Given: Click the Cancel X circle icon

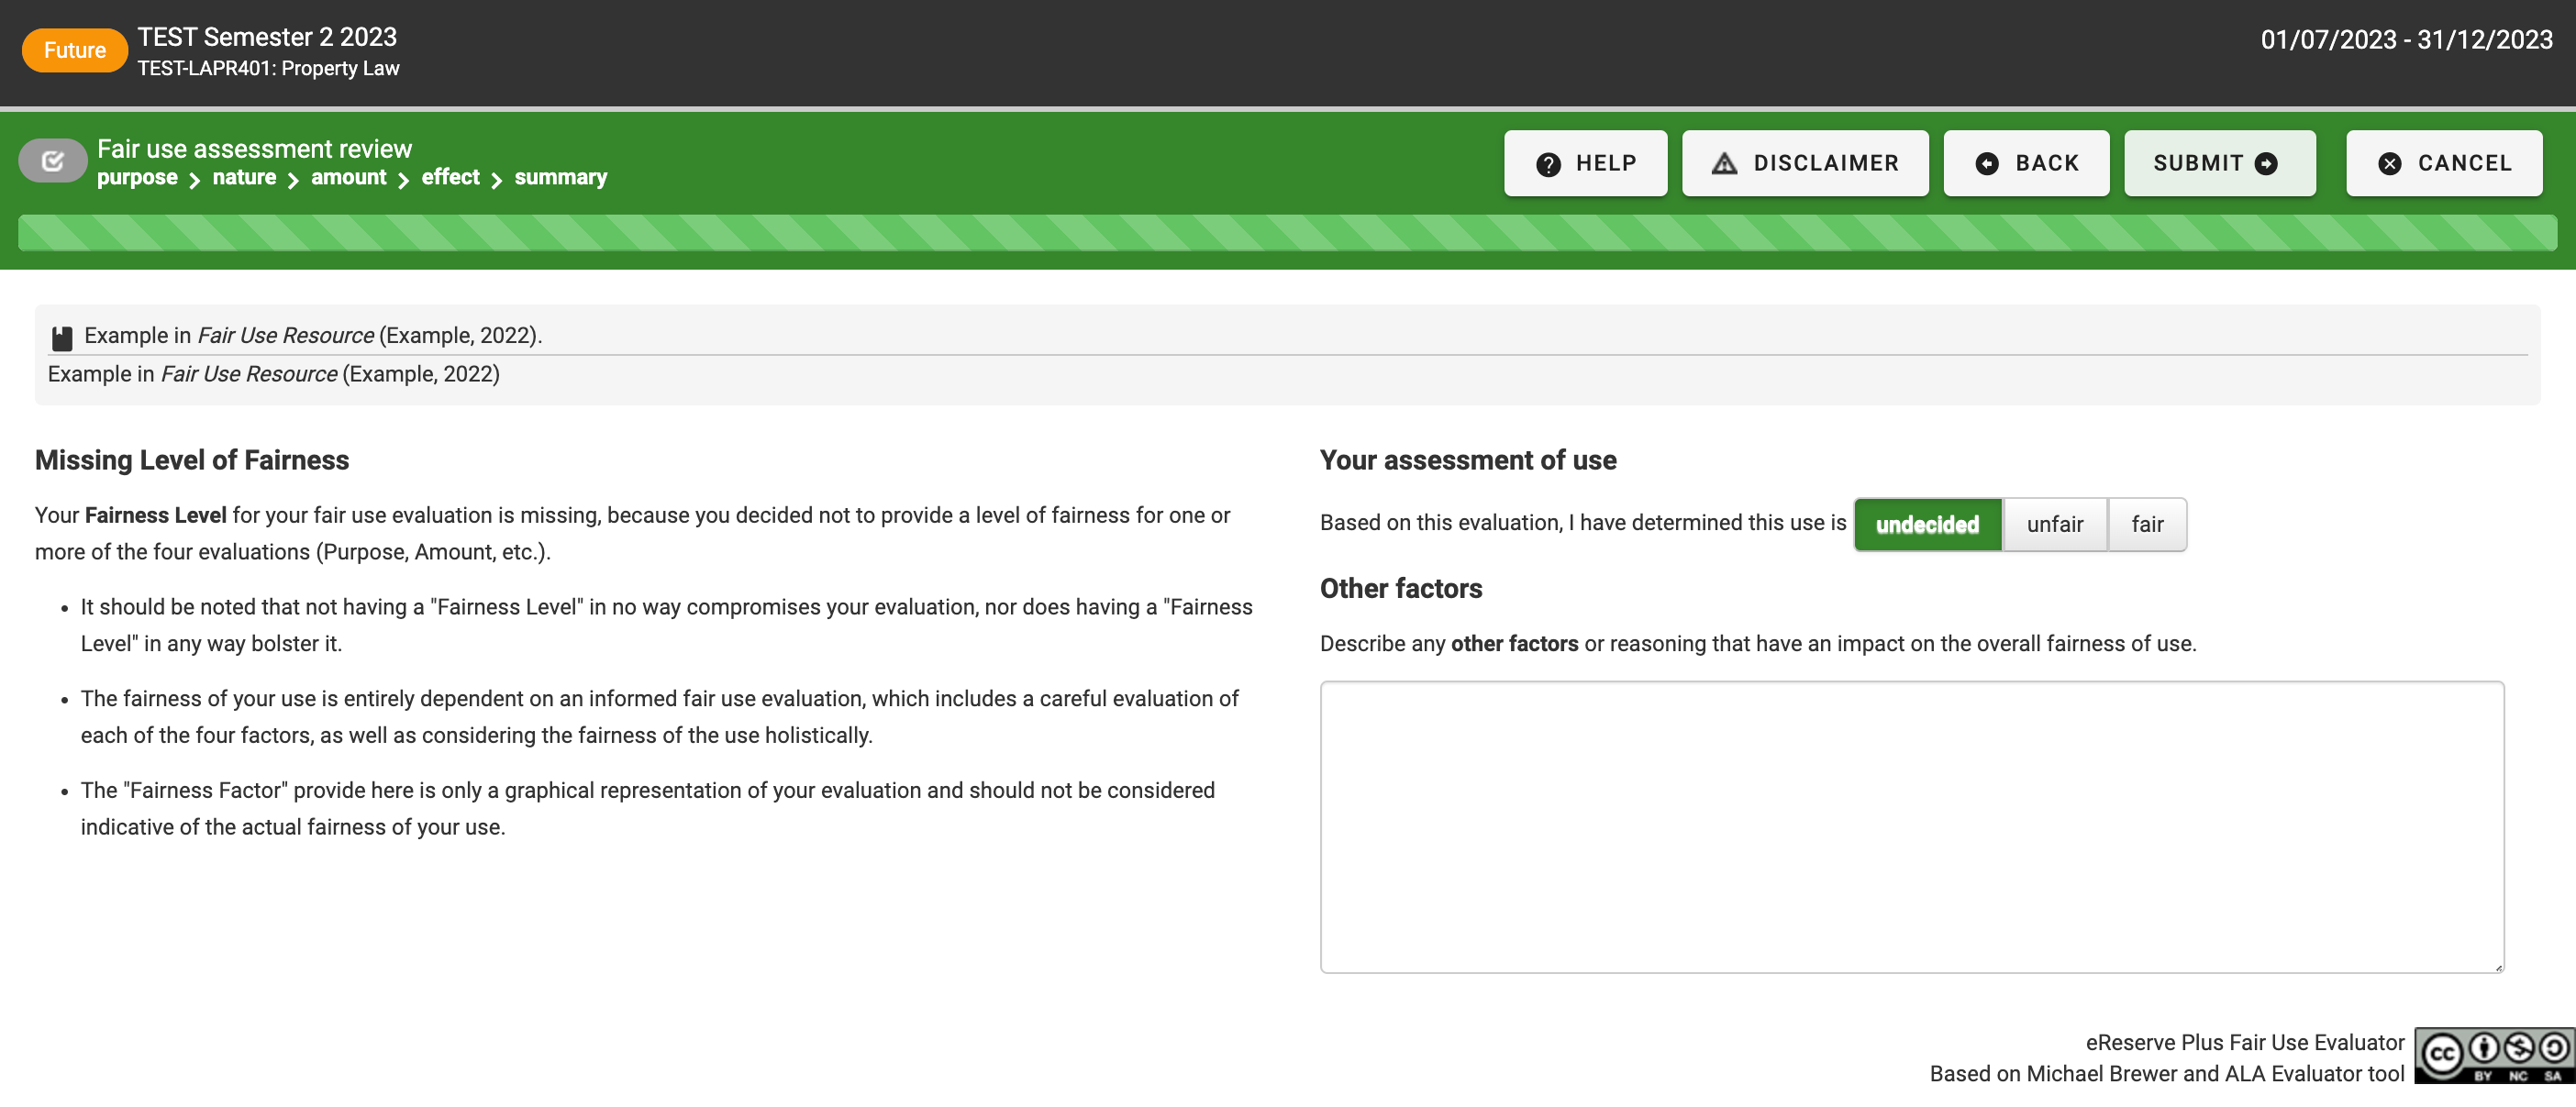Looking at the screenshot, I should click(x=2390, y=164).
